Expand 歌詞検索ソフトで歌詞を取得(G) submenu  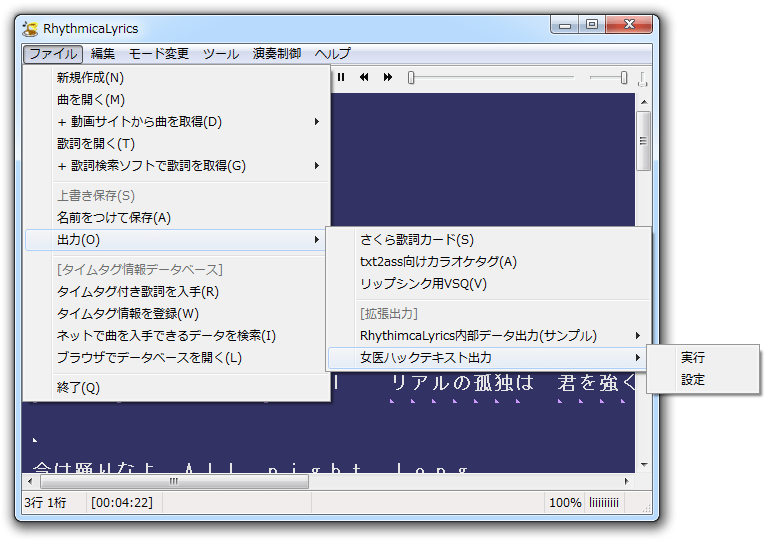(x=176, y=166)
